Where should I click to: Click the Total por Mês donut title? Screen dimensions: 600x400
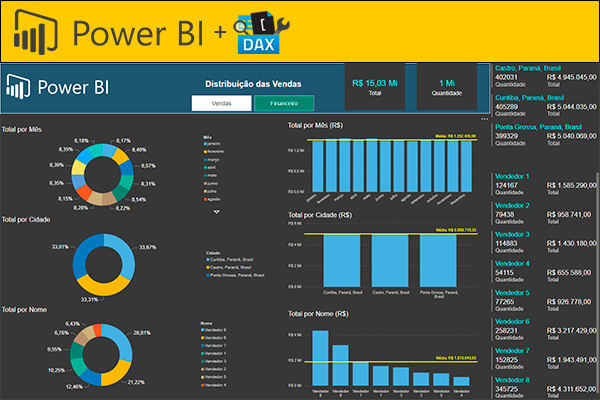point(22,129)
